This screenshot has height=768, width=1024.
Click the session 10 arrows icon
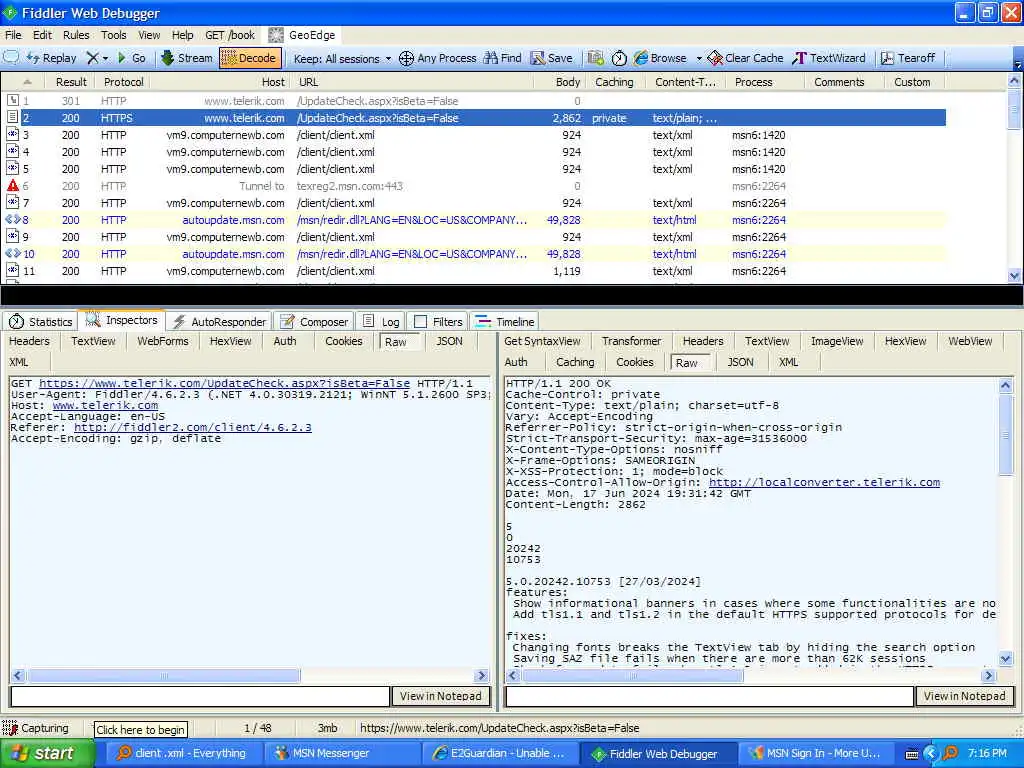tap(13, 253)
